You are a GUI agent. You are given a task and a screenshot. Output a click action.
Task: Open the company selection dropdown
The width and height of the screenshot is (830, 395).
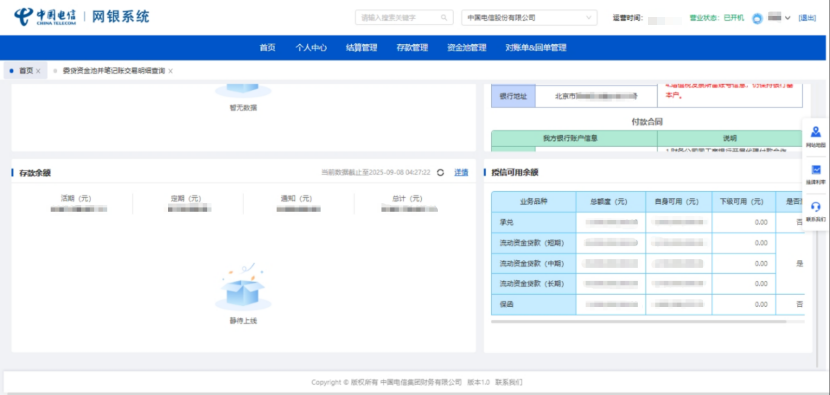[529, 17]
